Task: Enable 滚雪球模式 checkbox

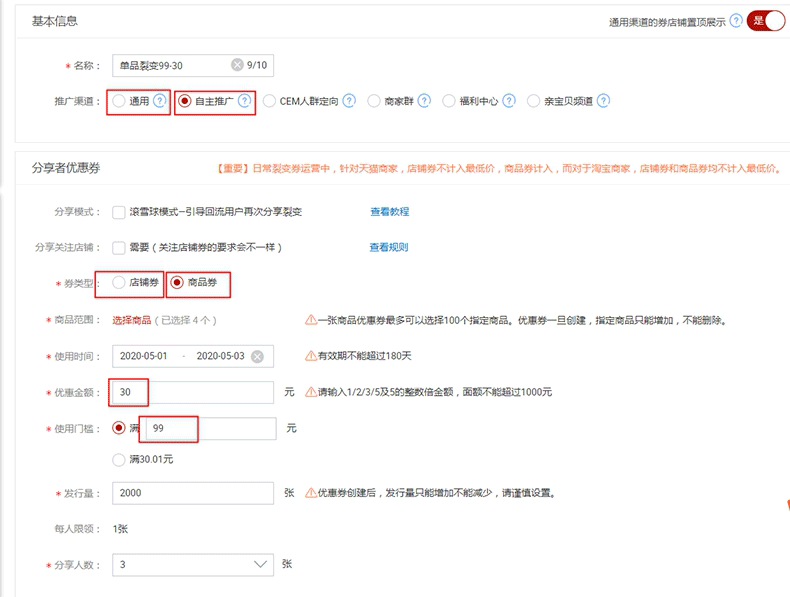Action: point(119,212)
